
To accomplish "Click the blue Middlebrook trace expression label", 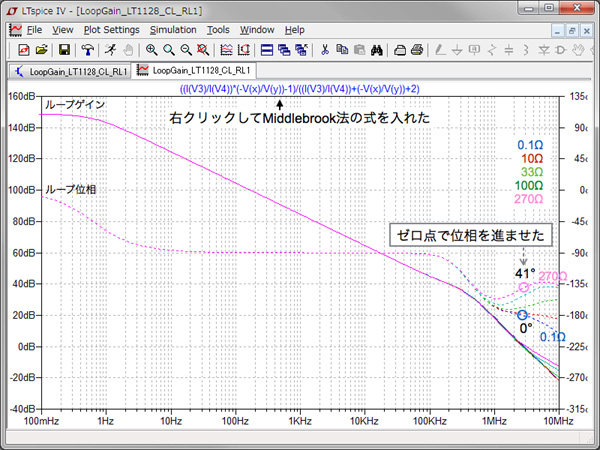I will (x=285, y=89).
